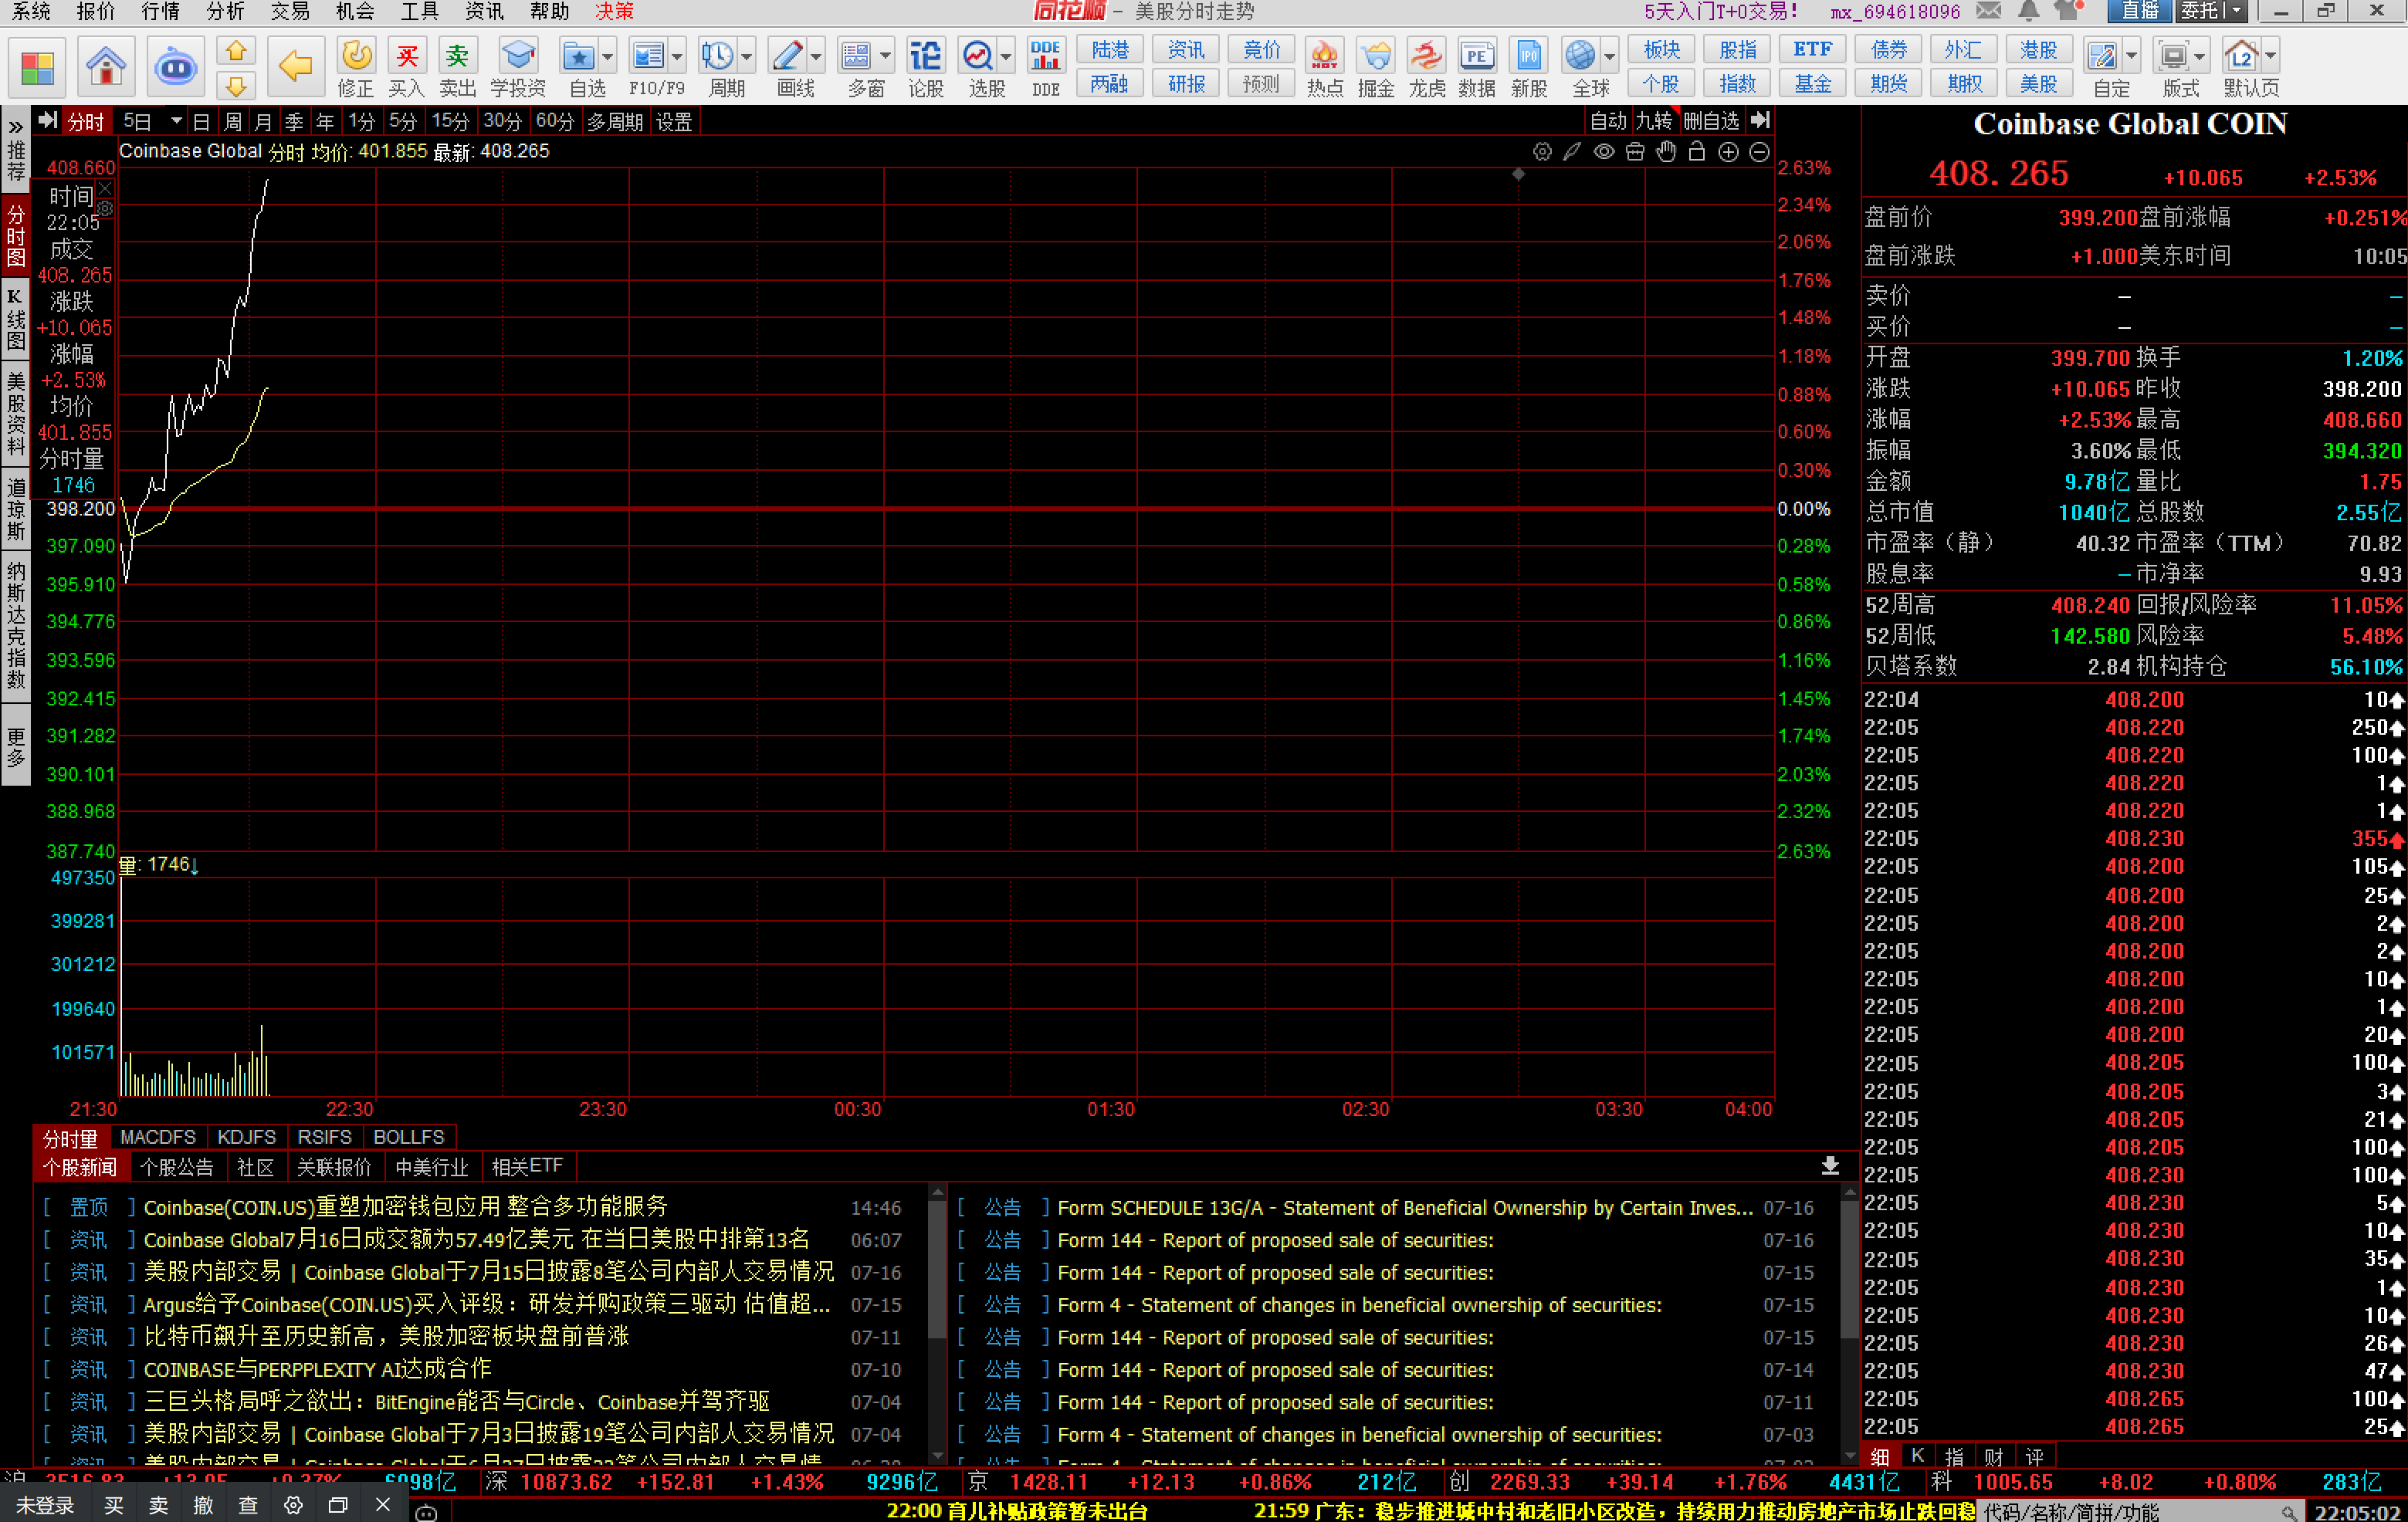Image resolution: width=2408 pixels, height=1522 pixels.
Task: Select the 纳斯达克指数 sidebar tab
Action: [x=15, y=625]
